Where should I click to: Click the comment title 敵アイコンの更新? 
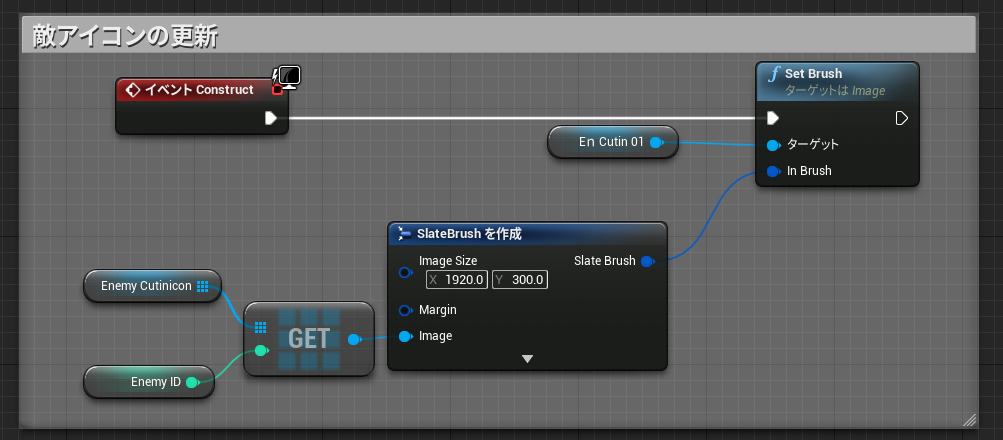pos(125,37)
